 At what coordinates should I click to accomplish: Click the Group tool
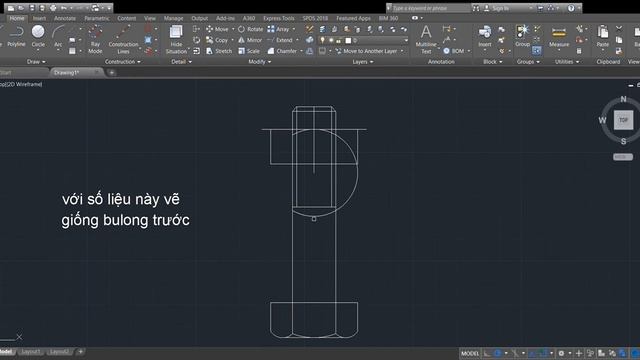tap(522, 36)
